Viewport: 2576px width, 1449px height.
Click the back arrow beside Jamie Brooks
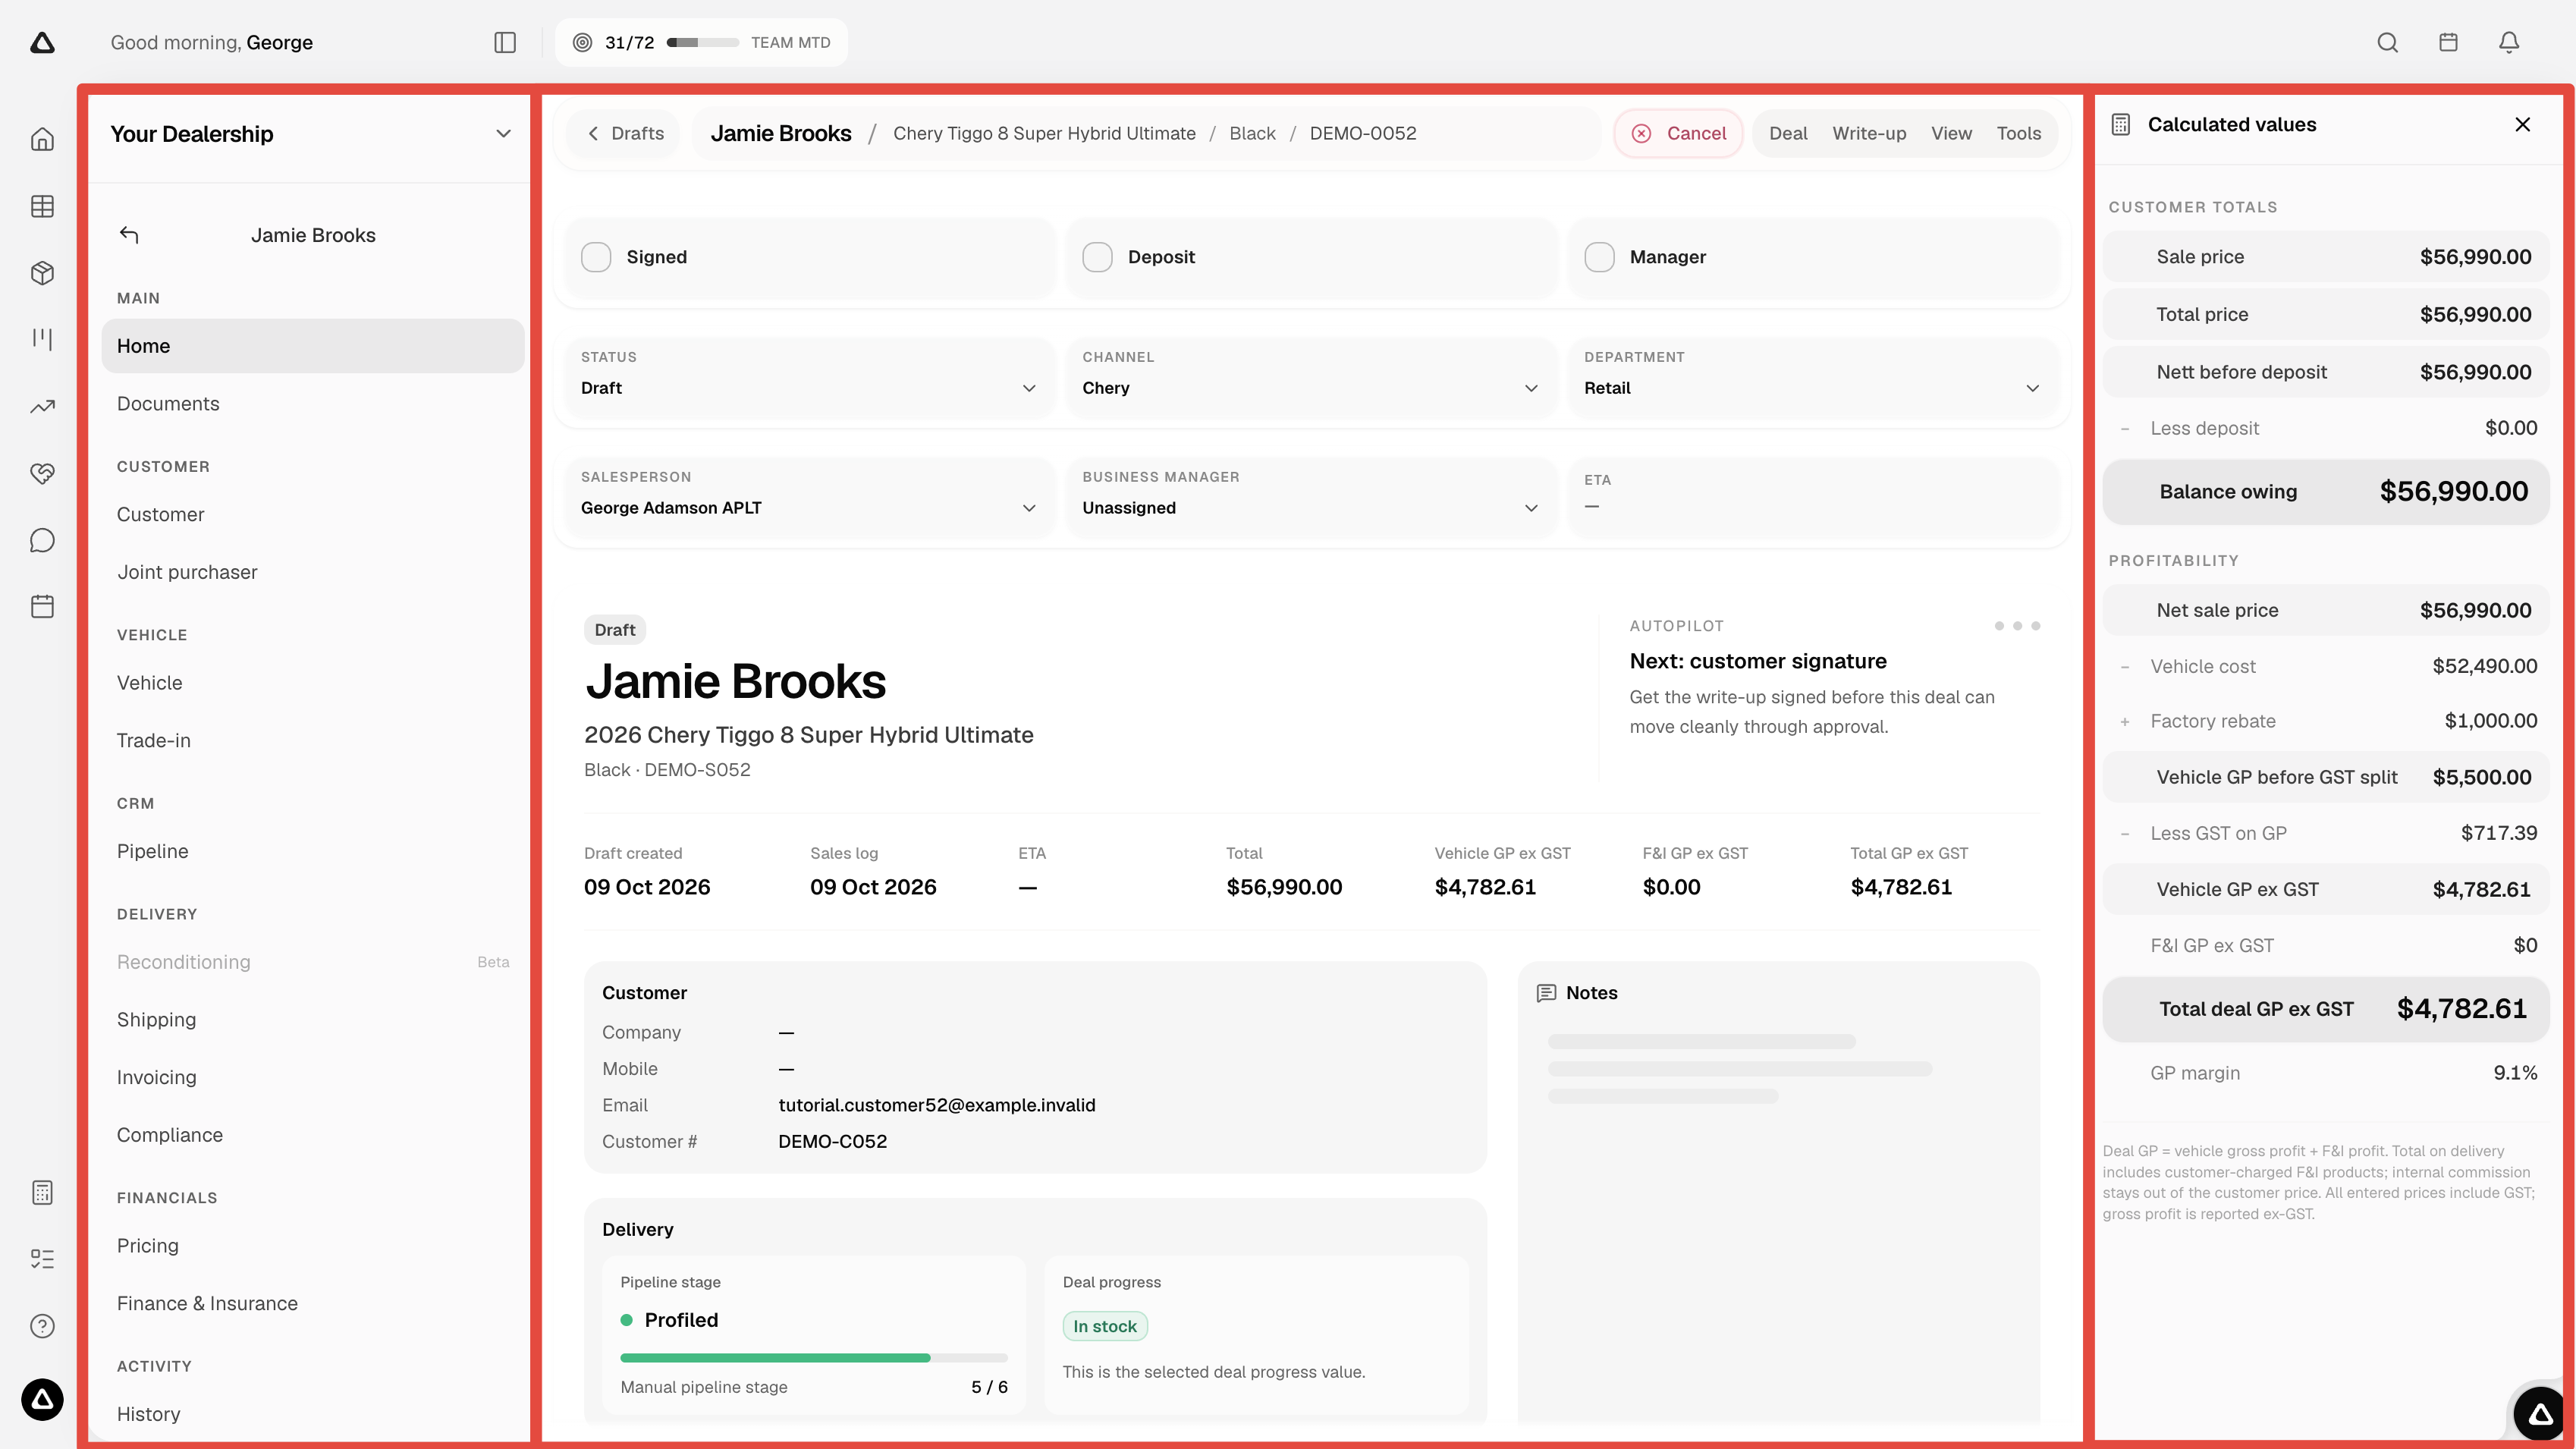point(129,235)
